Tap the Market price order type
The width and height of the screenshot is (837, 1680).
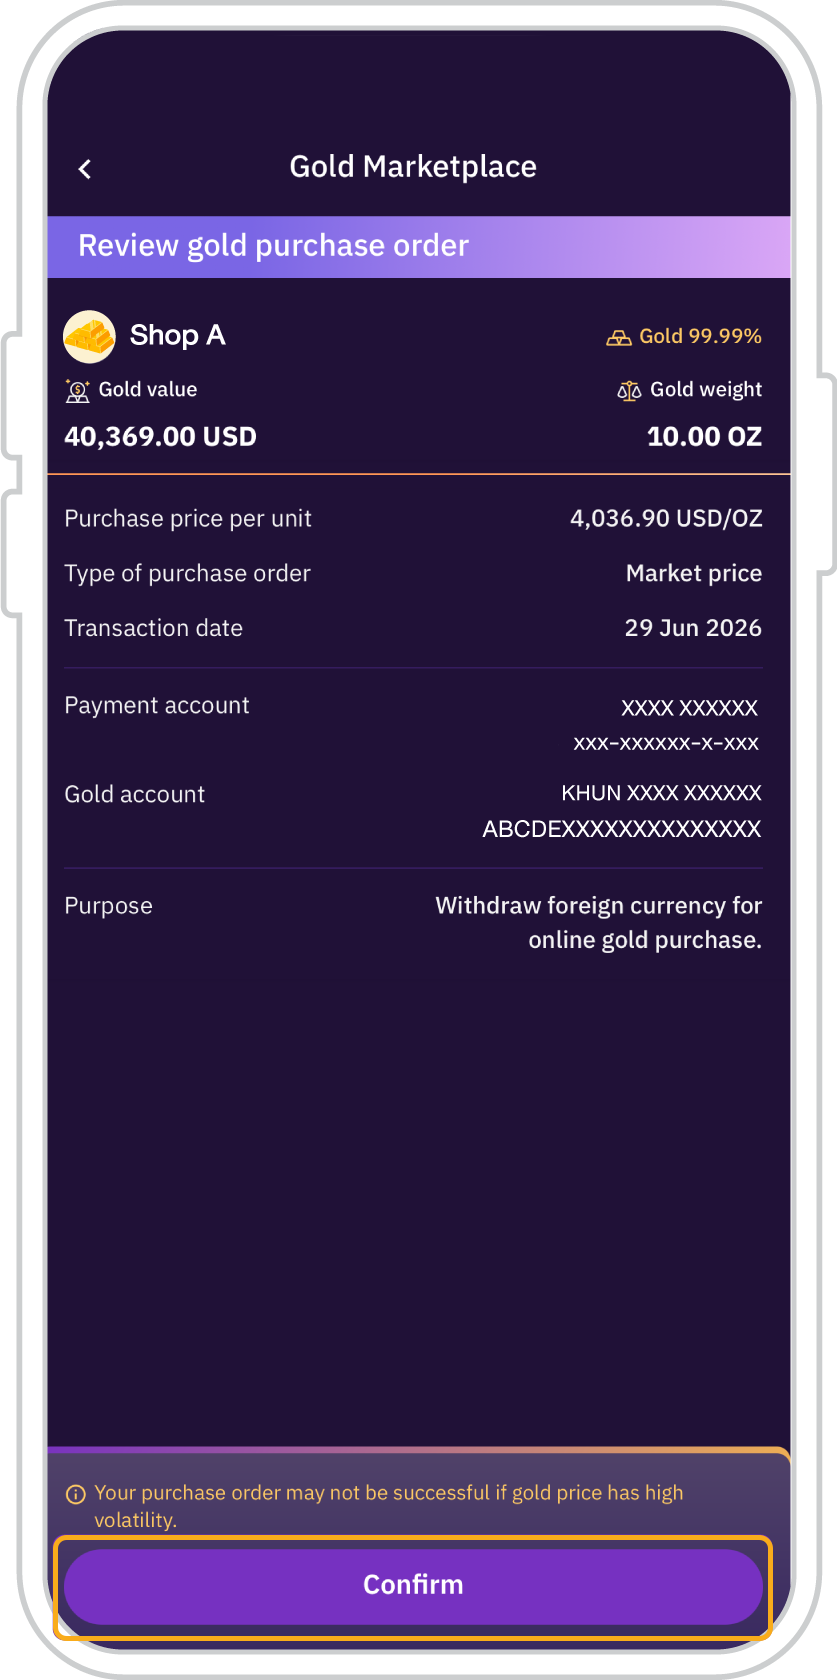click(694, 573)
